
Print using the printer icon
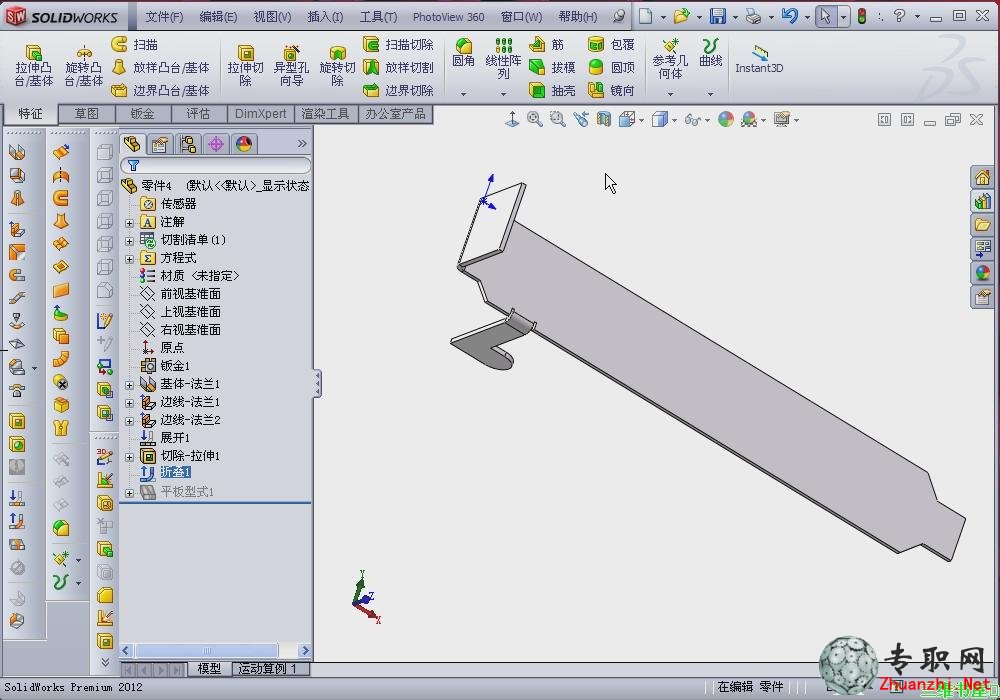[x=753, y=16]
